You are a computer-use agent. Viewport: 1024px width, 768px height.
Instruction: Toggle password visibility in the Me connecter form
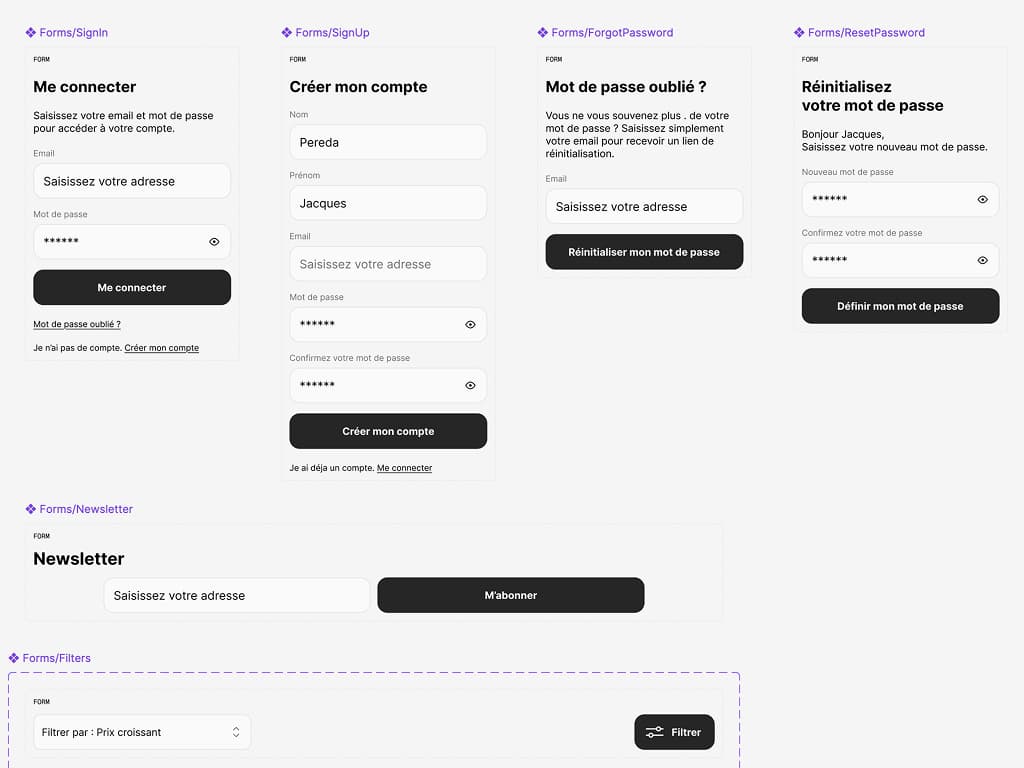pos(214,241)
